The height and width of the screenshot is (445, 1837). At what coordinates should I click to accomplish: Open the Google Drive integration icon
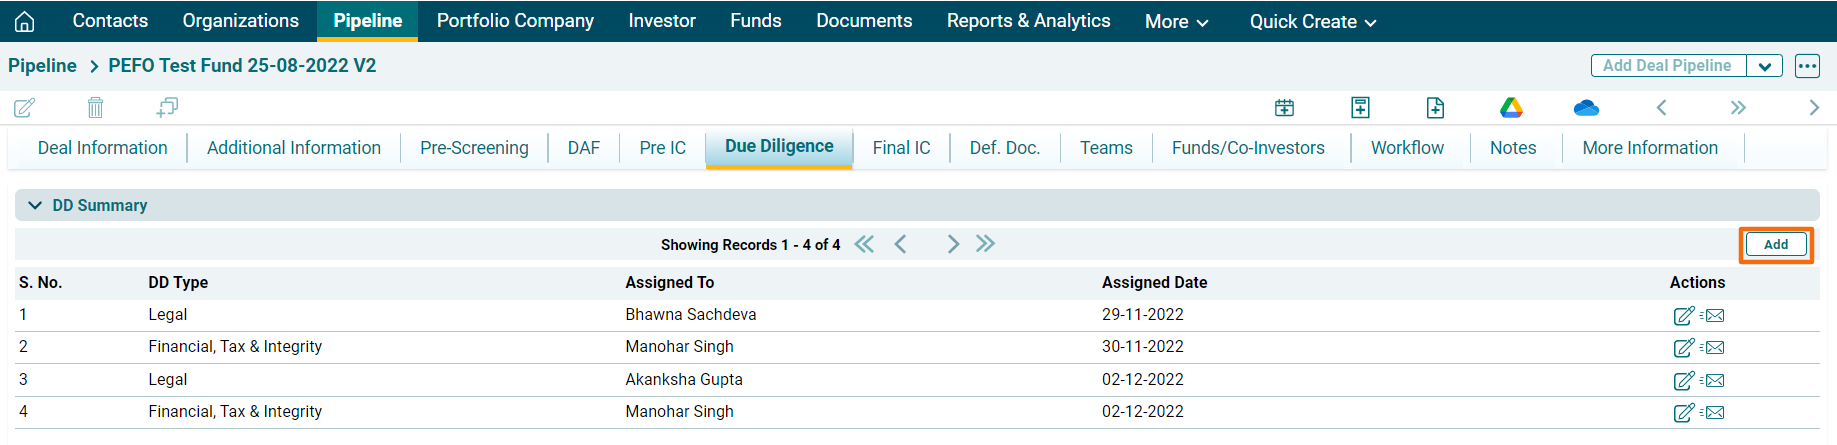[1511, 107]
